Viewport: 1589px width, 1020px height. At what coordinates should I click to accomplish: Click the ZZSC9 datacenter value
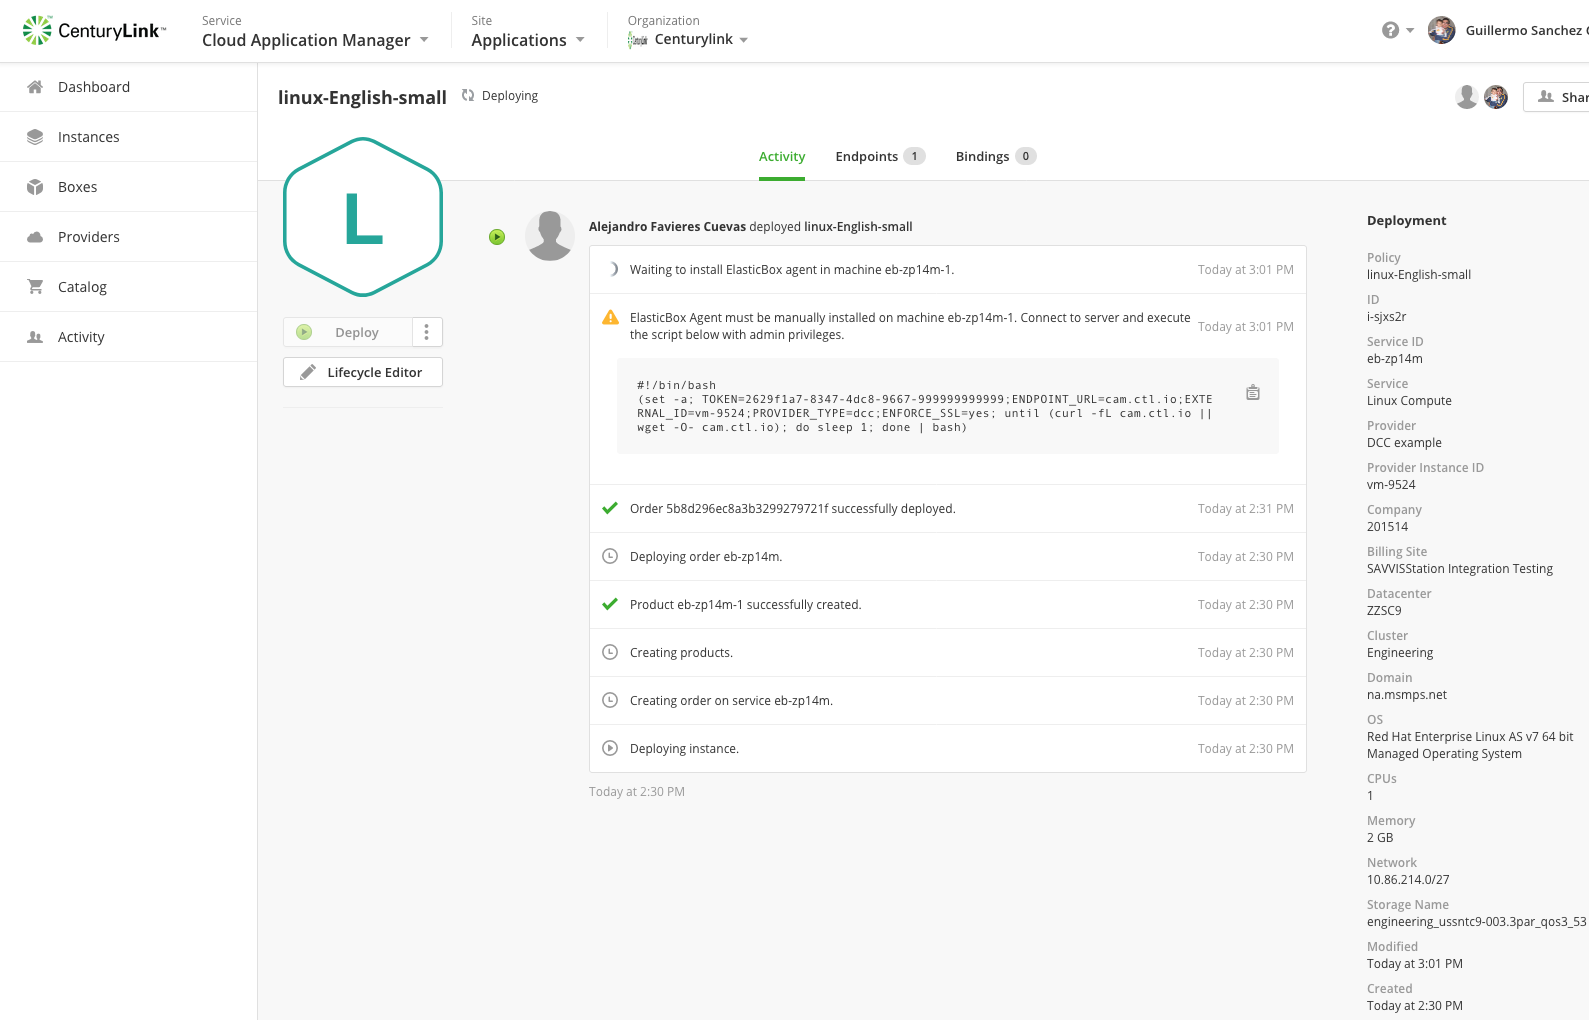pyautogui.click(x=1384, y=611)
